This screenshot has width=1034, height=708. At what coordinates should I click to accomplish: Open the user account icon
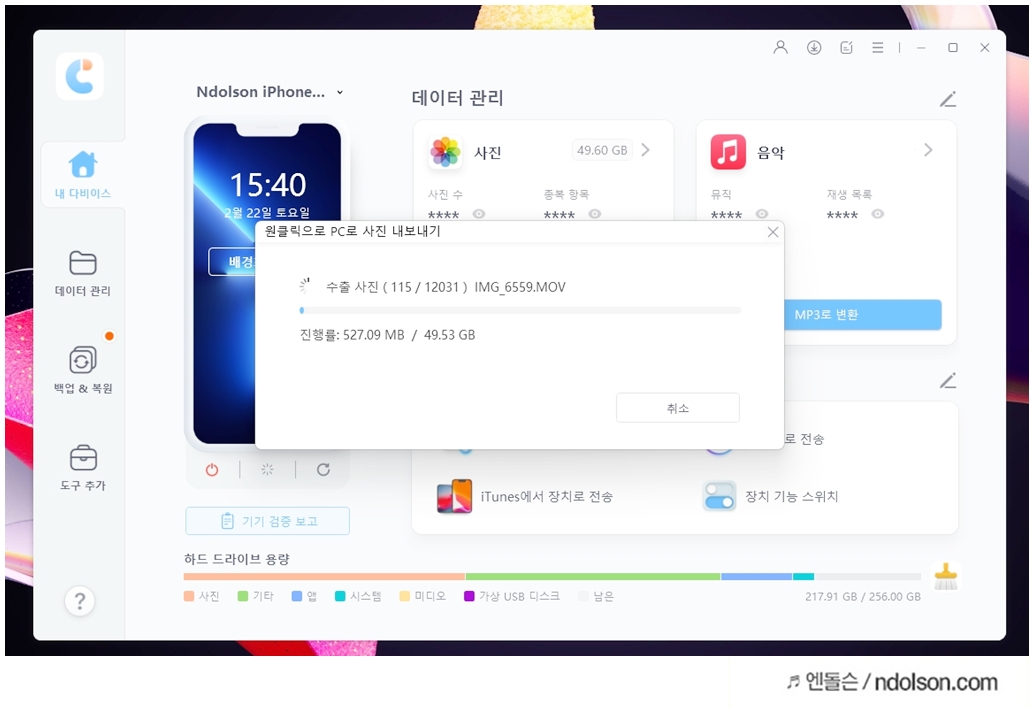coord(781,47)
